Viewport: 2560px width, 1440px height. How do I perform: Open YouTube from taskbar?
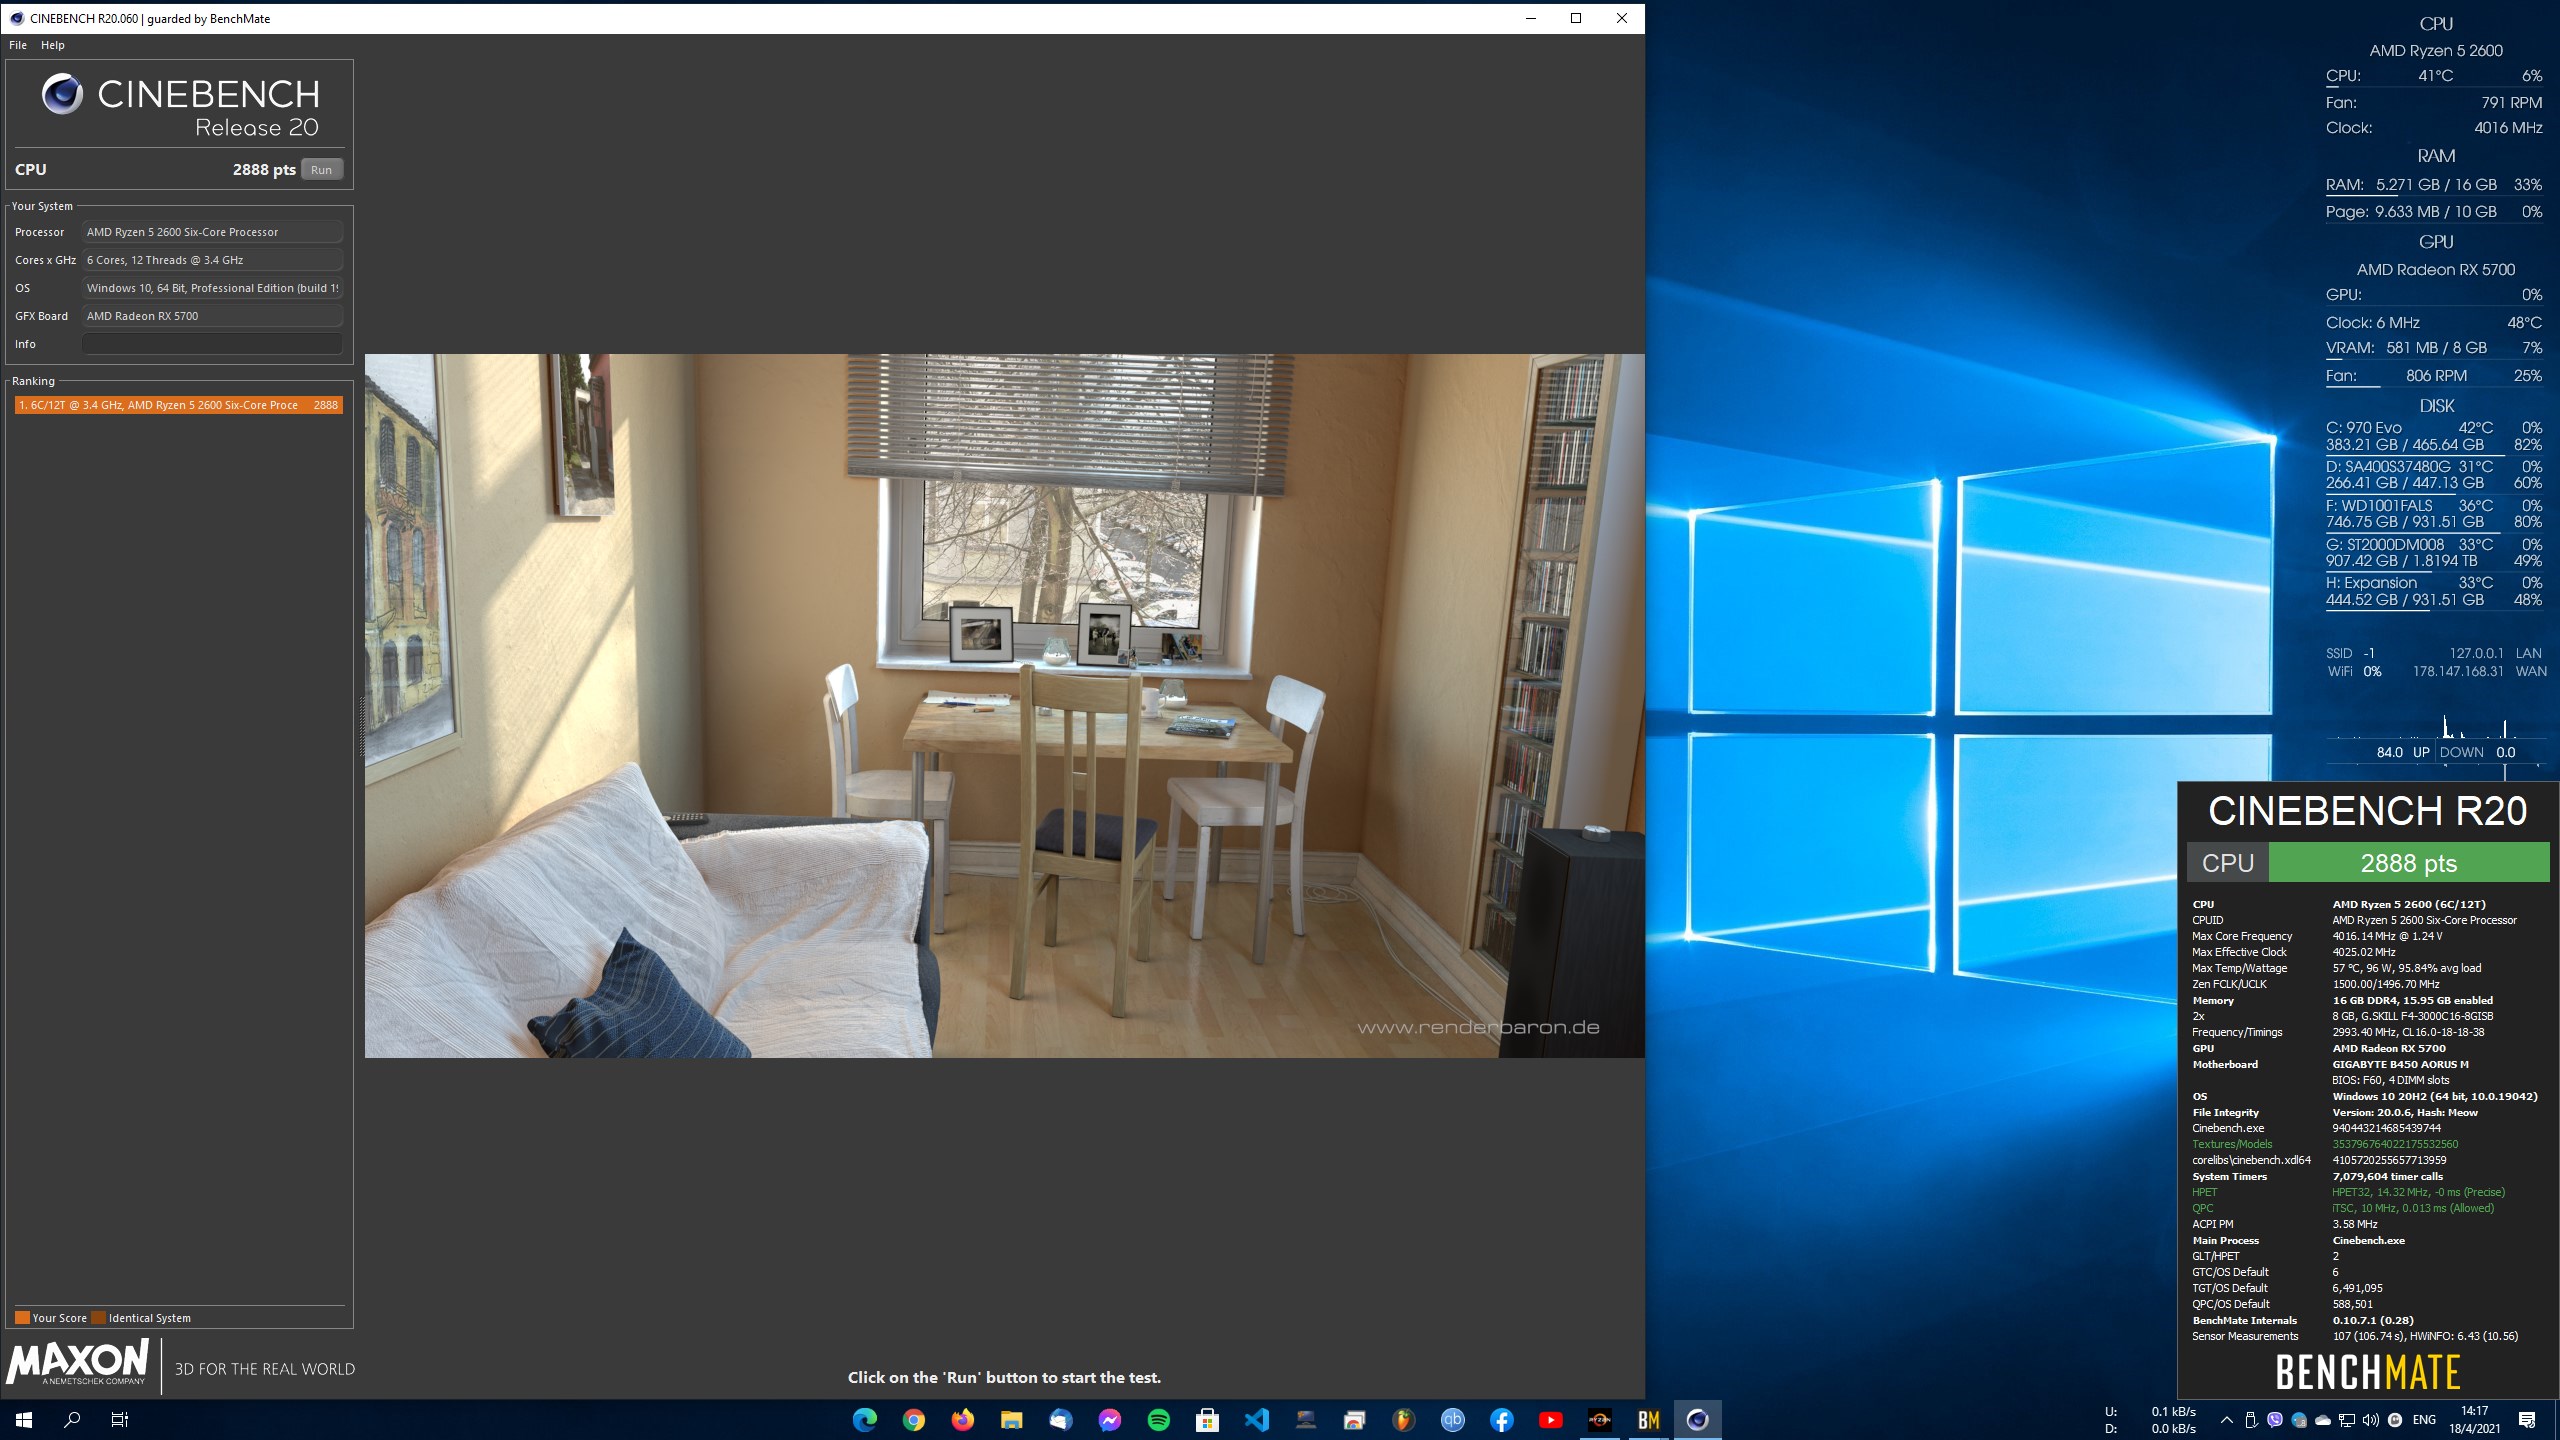[x=1550, y=1419]
